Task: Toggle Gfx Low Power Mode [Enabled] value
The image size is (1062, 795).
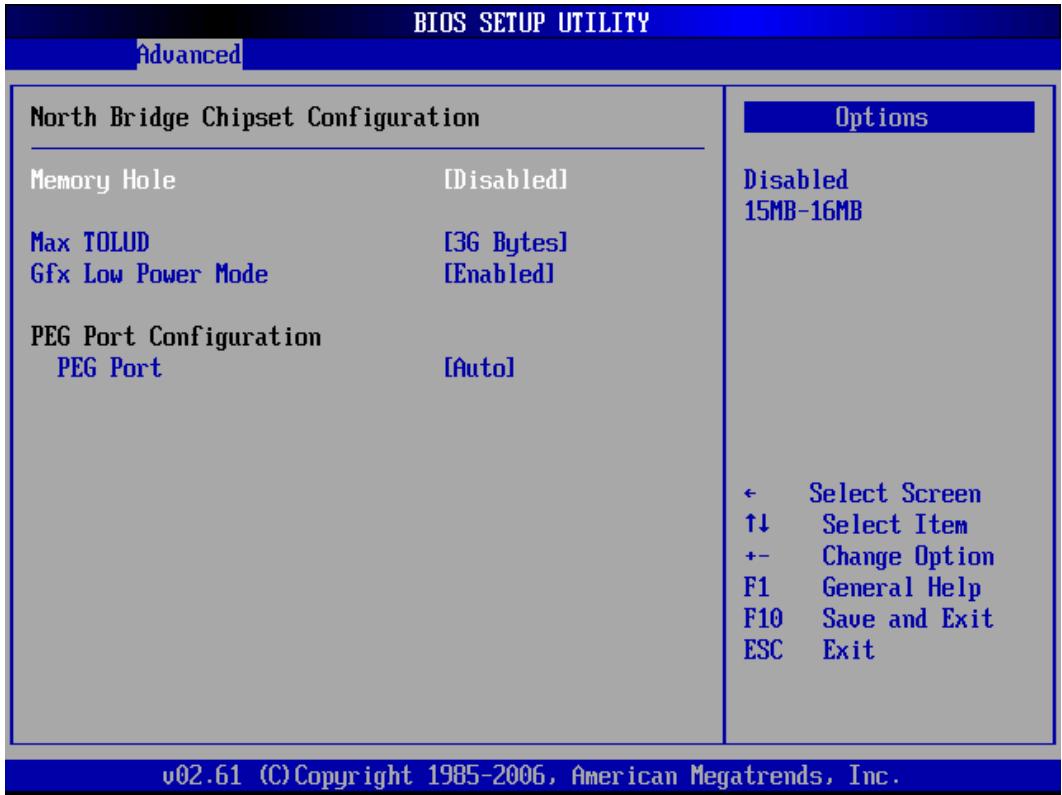Action: pyautogui.click(x=499, y=274)
